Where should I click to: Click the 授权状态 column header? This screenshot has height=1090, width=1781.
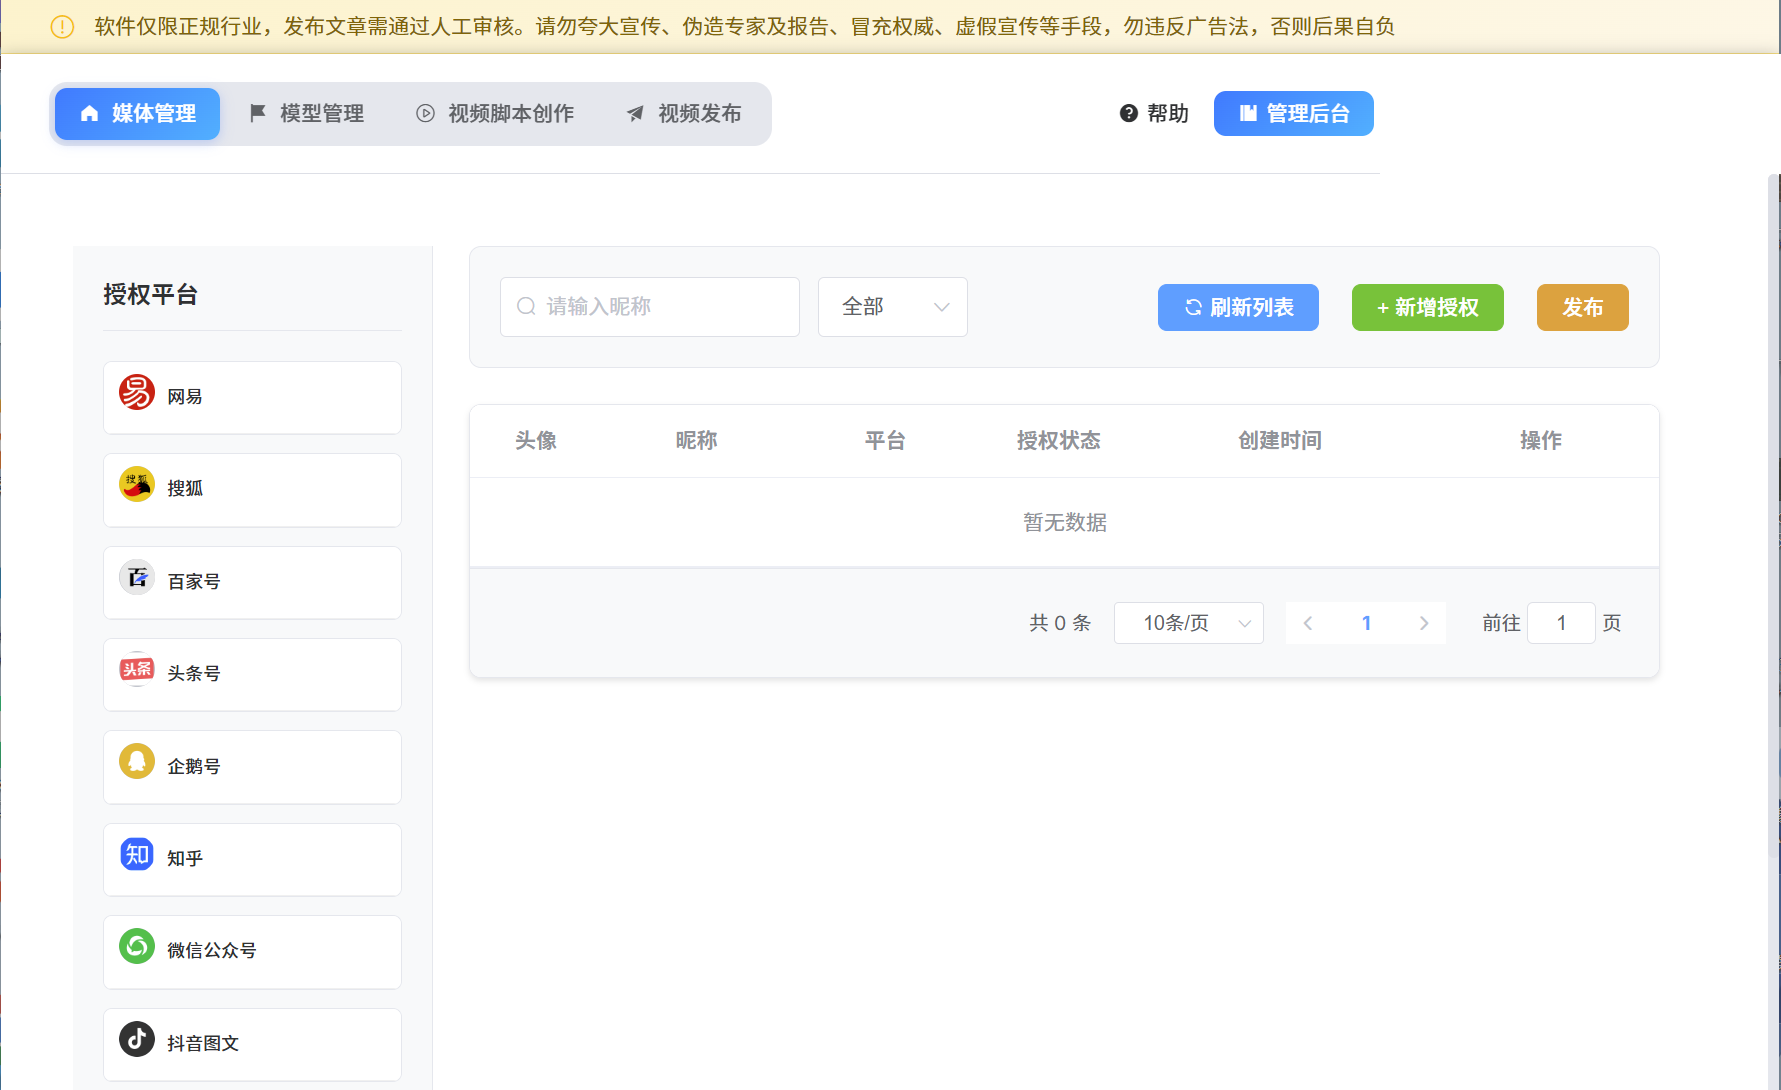[1059, 441]
